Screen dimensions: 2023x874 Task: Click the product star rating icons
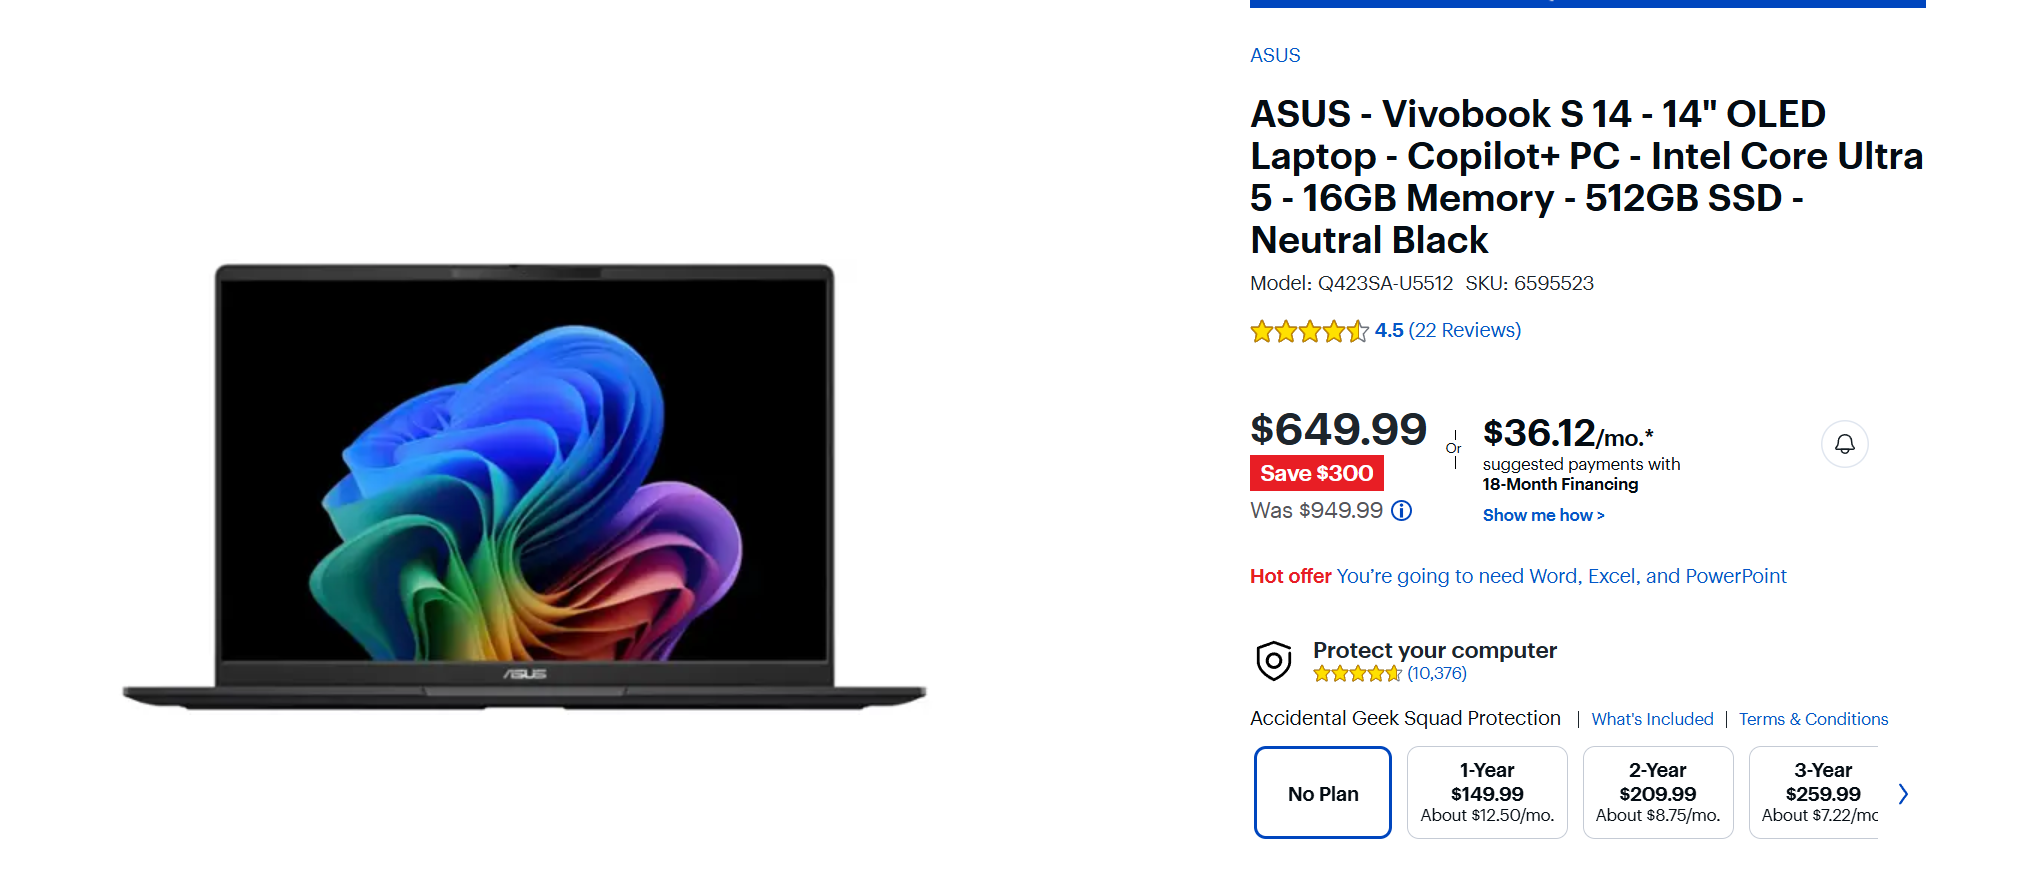[x=1309, y=331]
